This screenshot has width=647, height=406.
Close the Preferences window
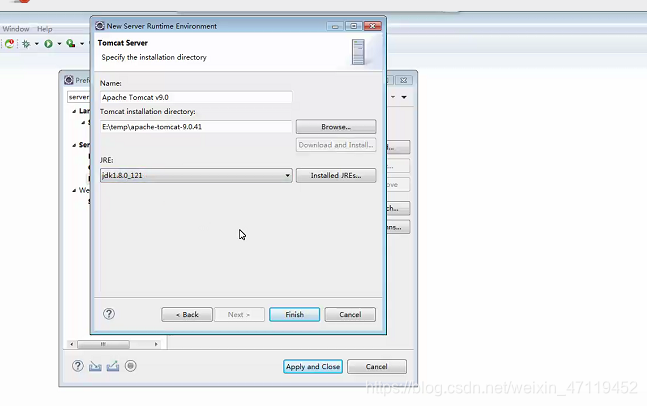(x=404, y=80)
